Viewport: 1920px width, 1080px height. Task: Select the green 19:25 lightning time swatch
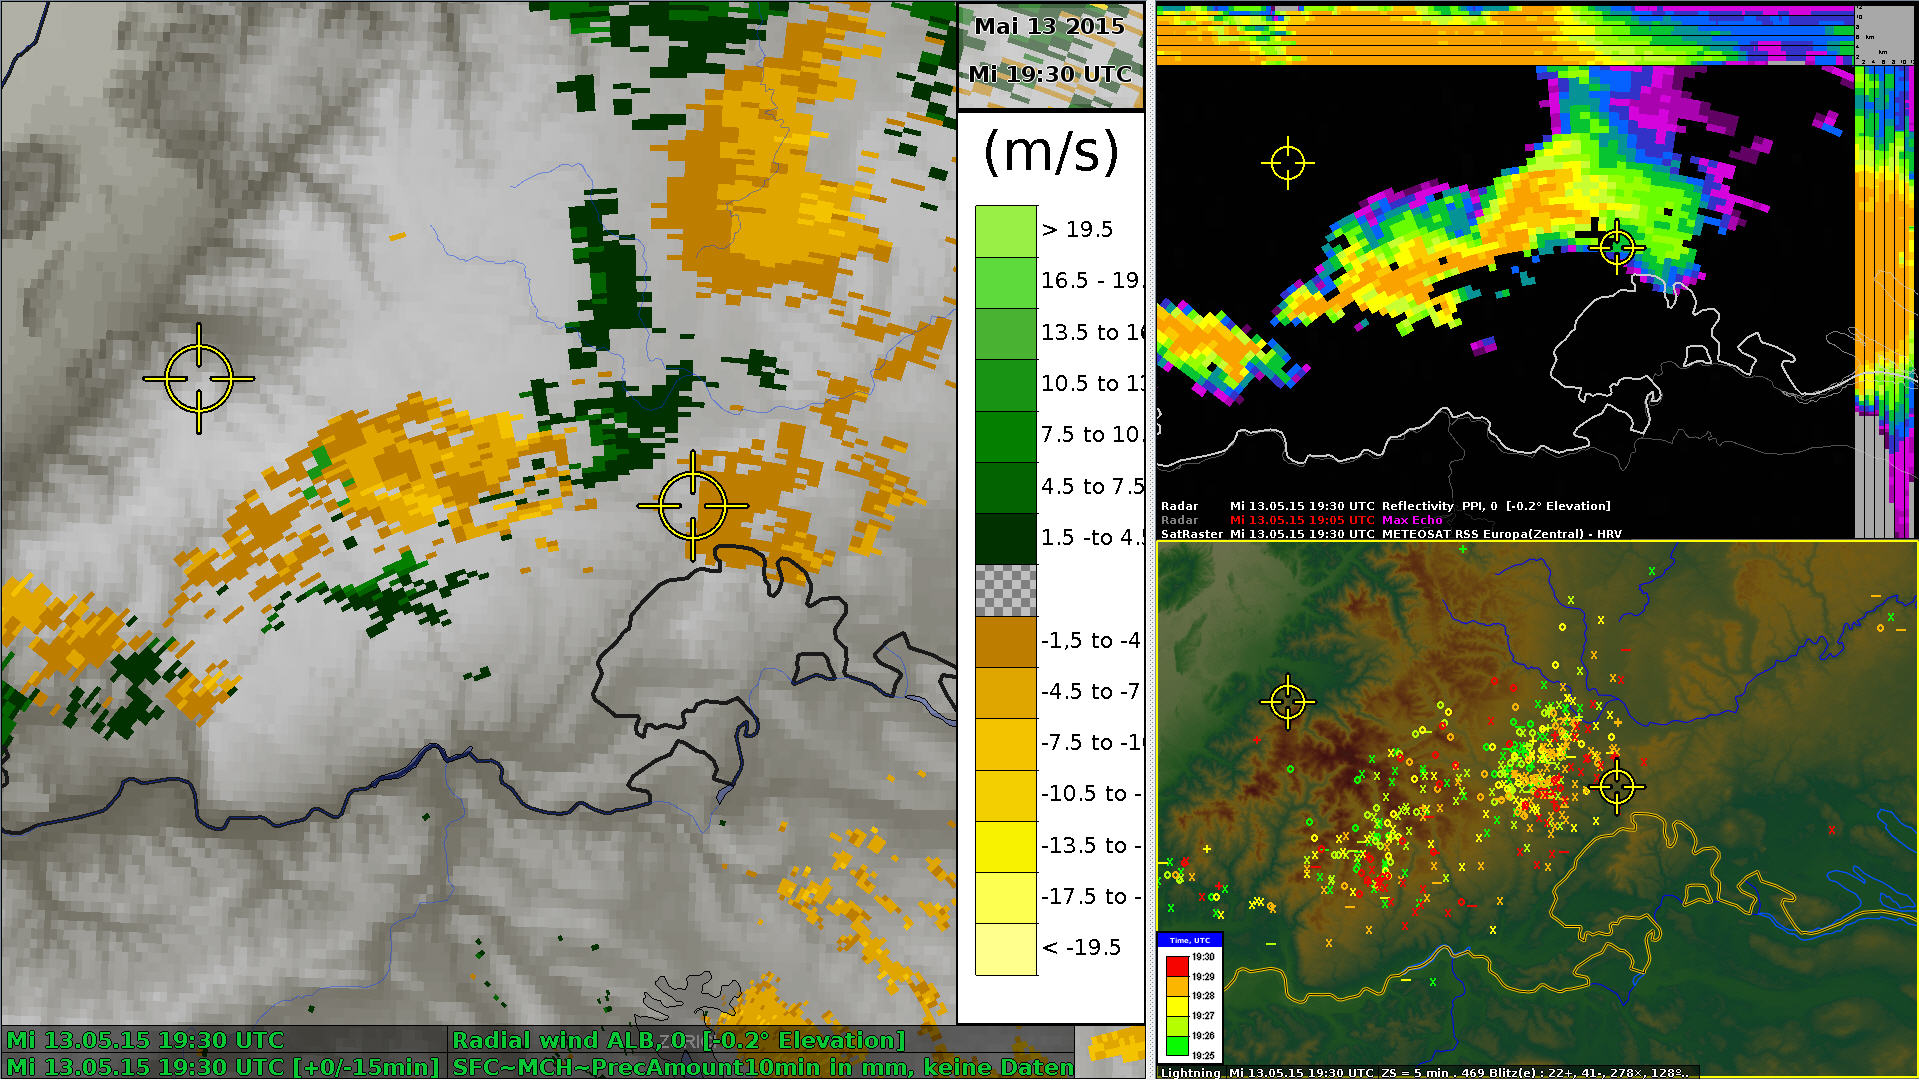coord(1177,1047)
